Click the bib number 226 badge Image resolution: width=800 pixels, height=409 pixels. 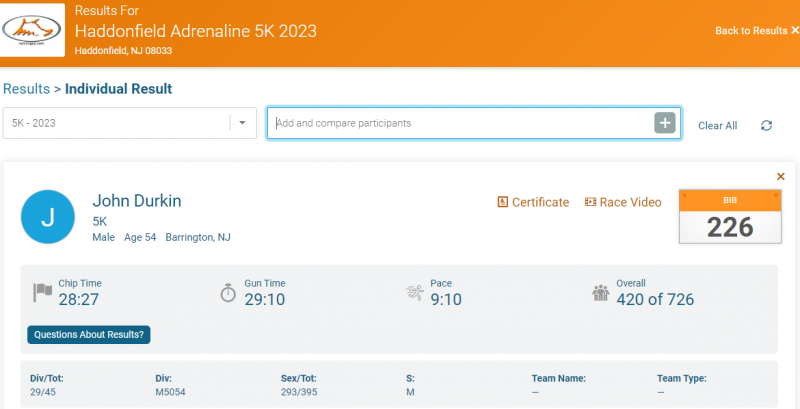(730, 217)
